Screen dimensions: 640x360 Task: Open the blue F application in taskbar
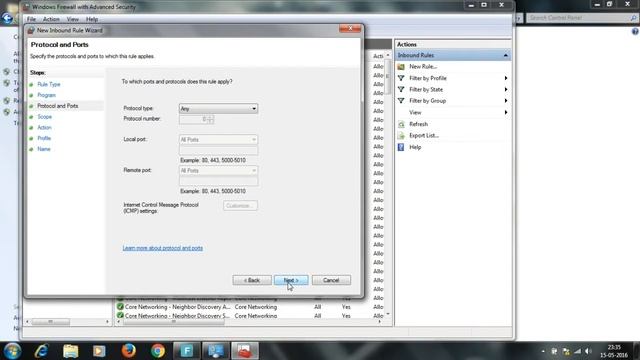[x=187, y=351]
